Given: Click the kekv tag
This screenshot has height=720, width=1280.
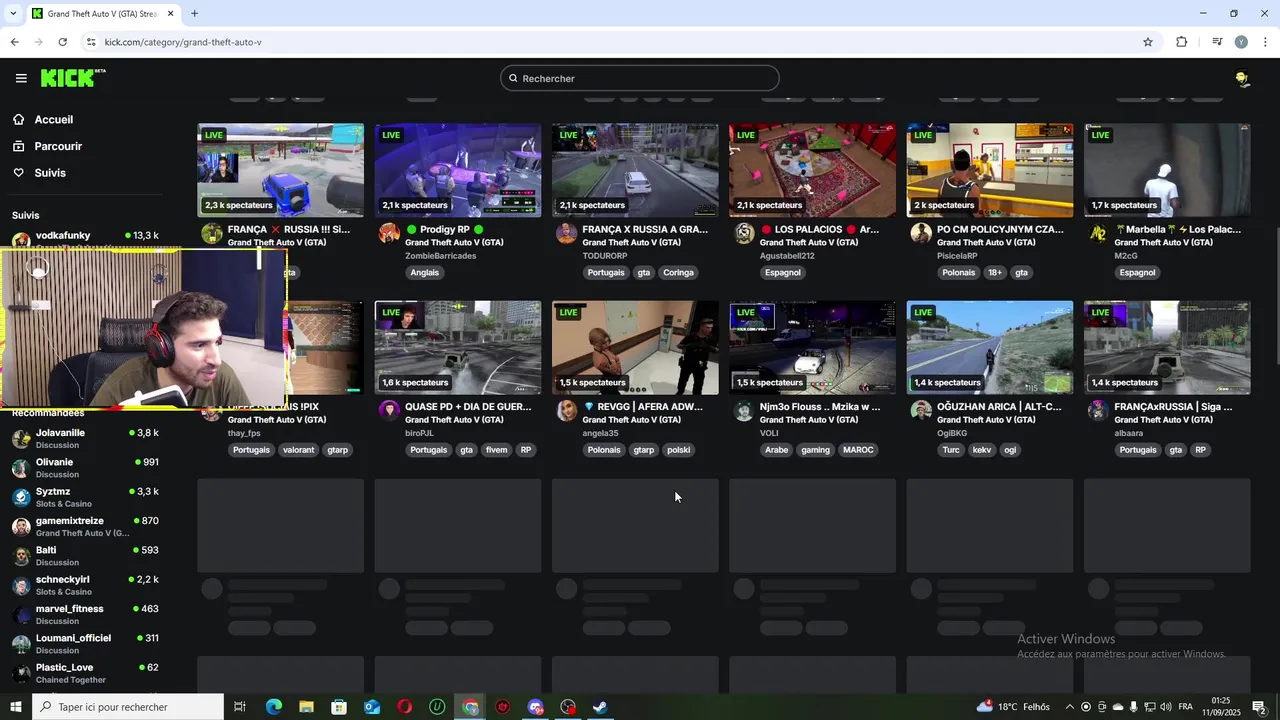Looking at the screenshot, I should click(982, 450).
